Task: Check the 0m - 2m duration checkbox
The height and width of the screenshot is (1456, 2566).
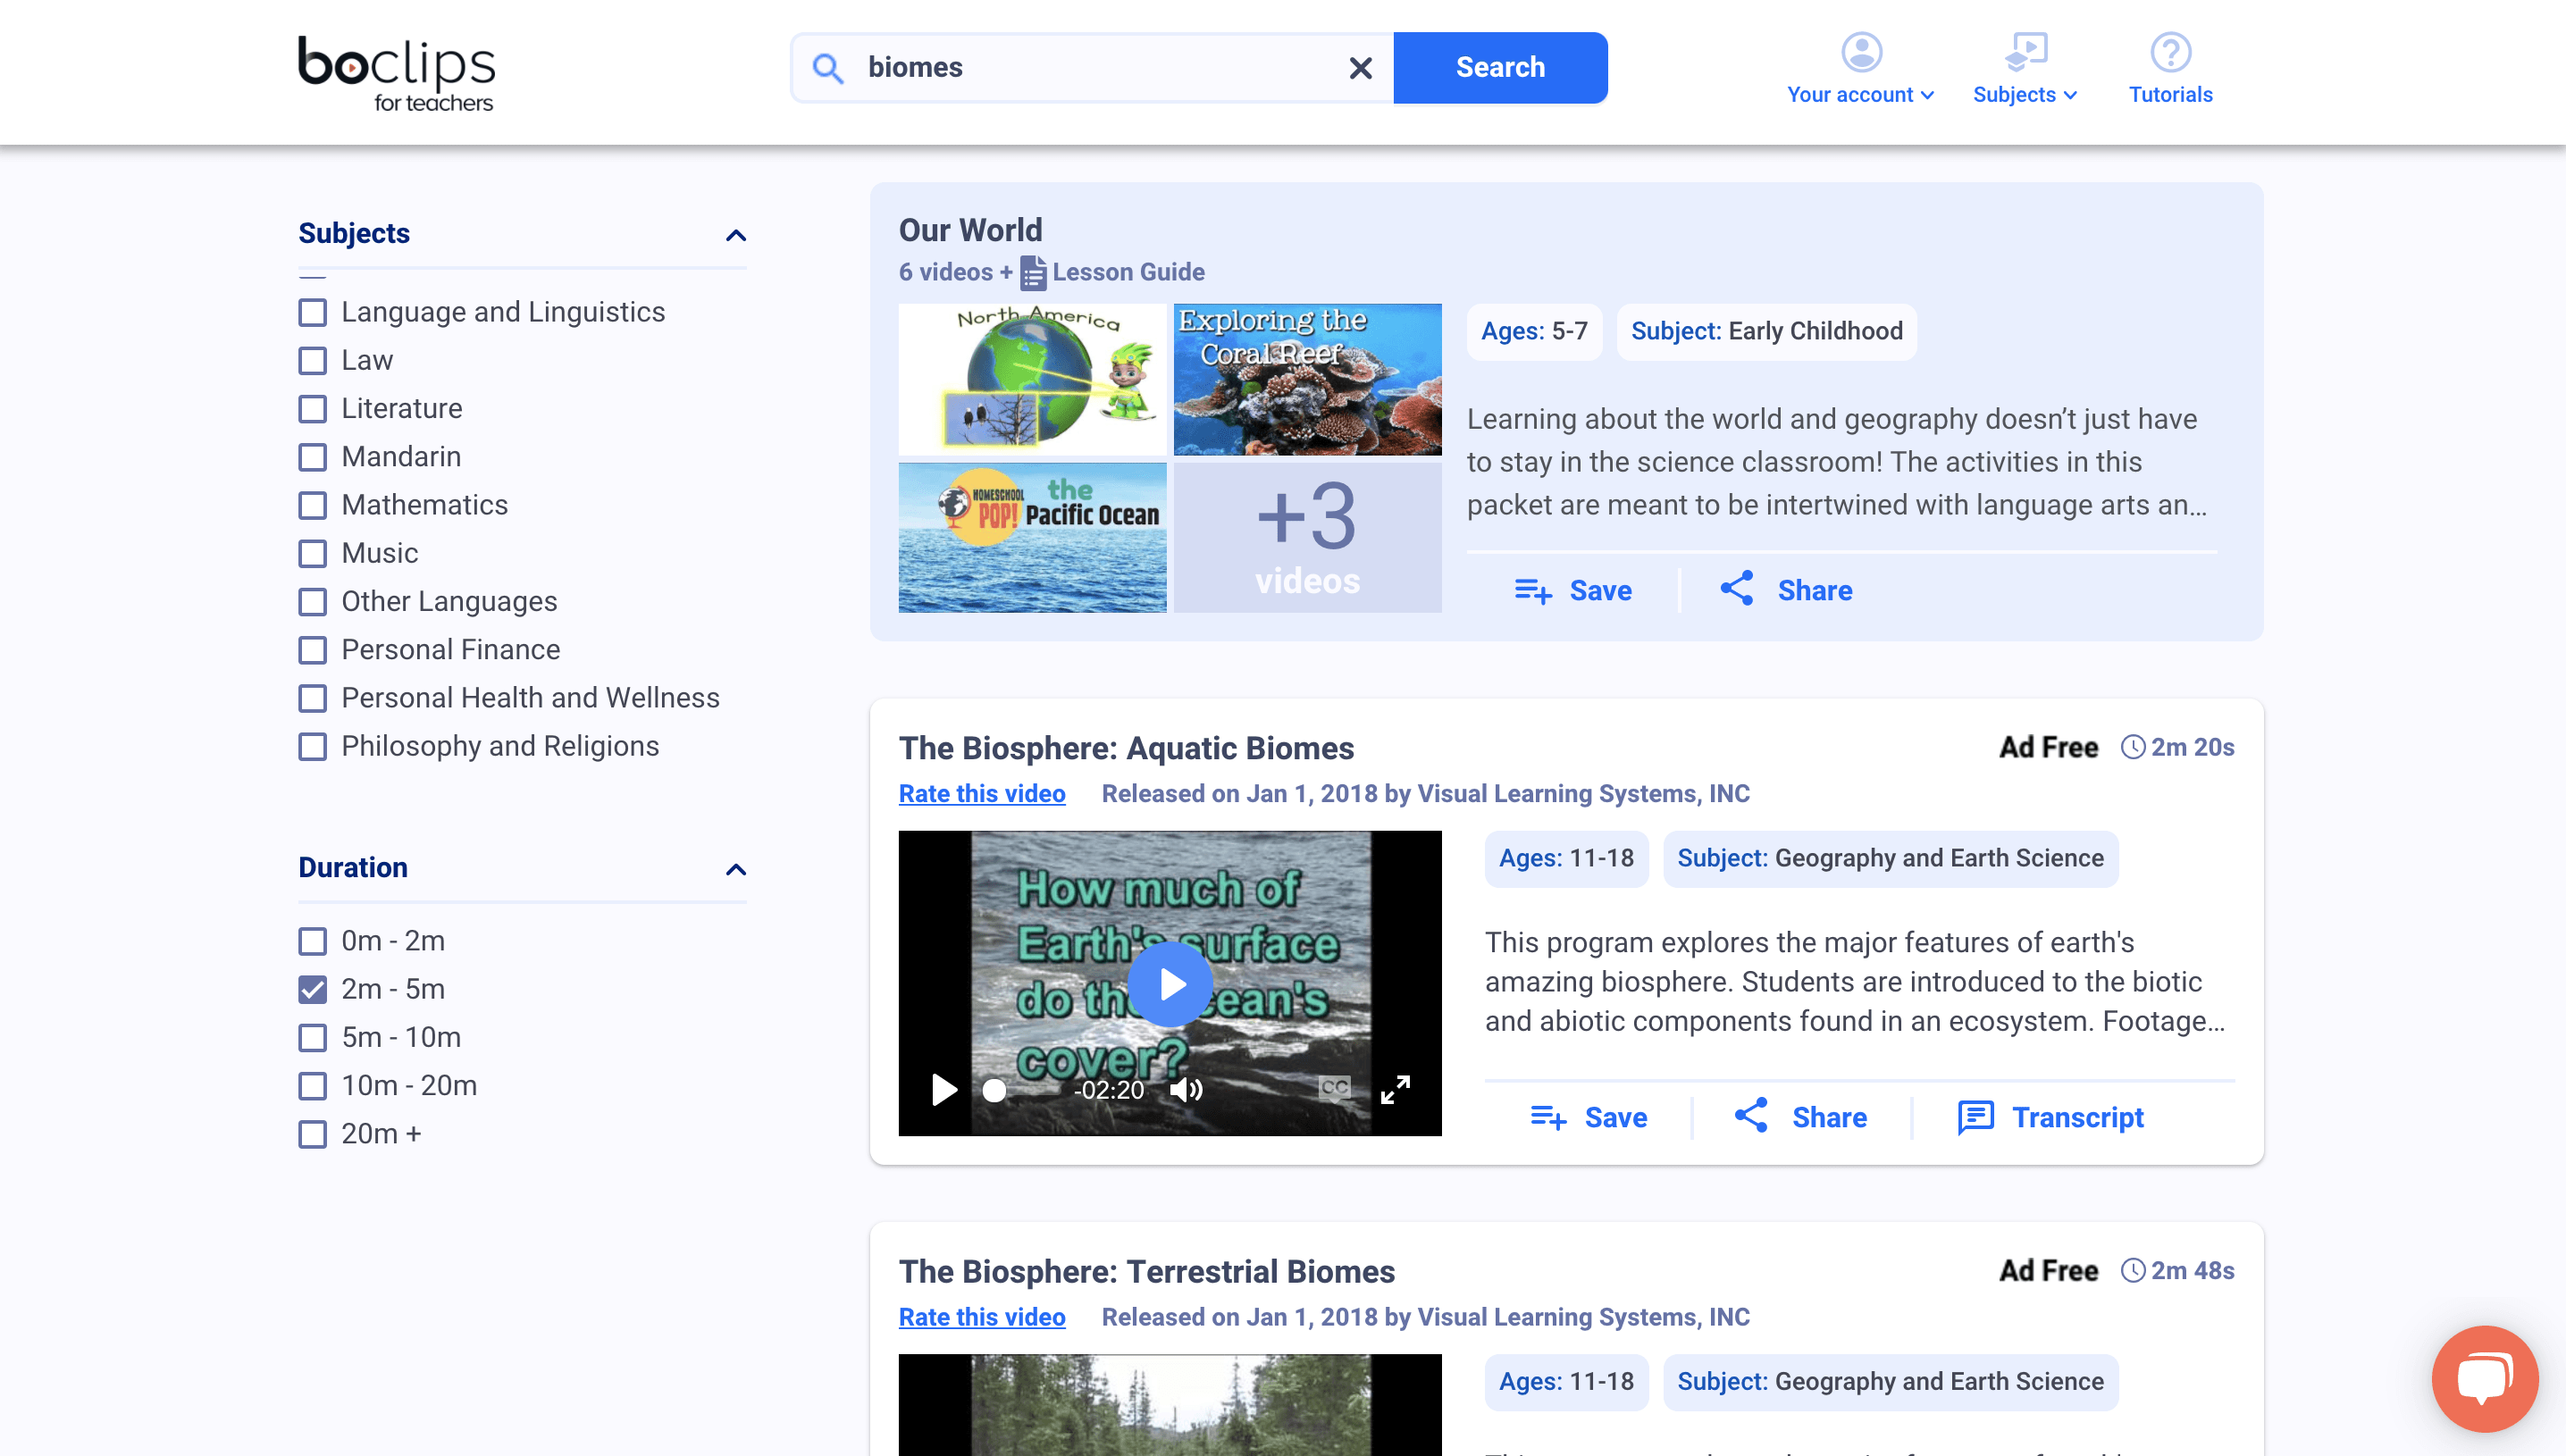Action: pyautogui.click(x=312, y=941)
